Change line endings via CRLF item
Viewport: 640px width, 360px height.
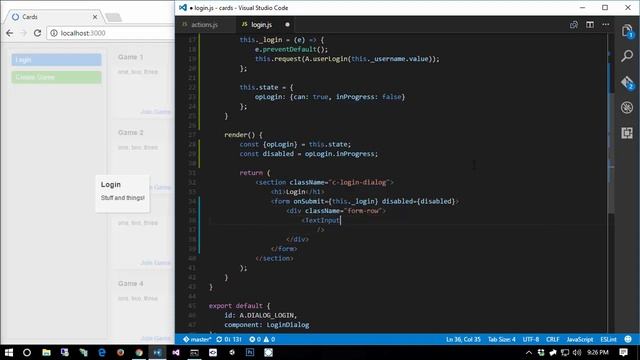(x=553, y=339)
